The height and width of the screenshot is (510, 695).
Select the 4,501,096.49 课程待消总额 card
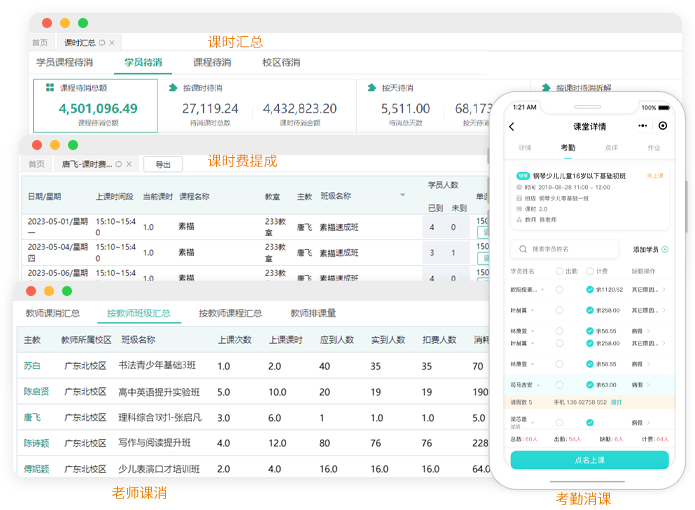pos(95,106)
